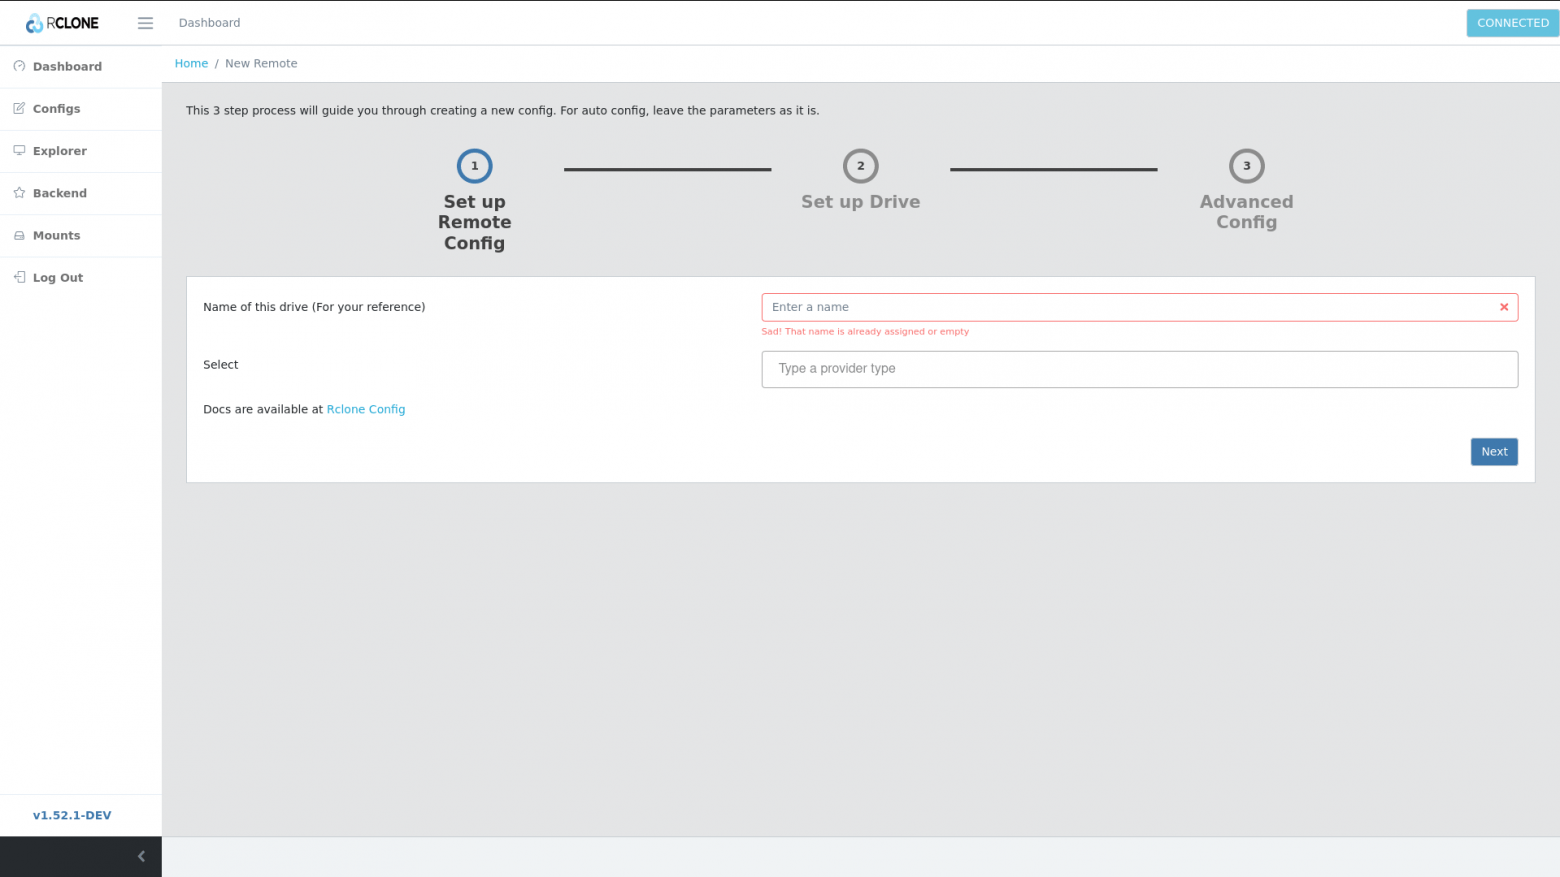The width and height of the screenshot is (1560, 877).
Task: Open the Rclone Config docs link
Action: coord(366,409)
